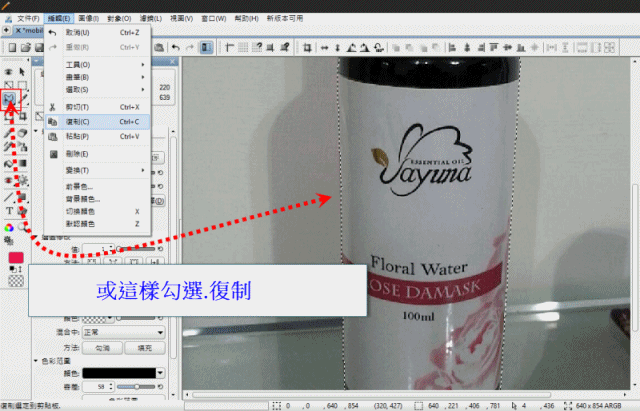Screen dimensions: 640x411
Task: Swap foreground and background colors icon
Action: point(19,269)
